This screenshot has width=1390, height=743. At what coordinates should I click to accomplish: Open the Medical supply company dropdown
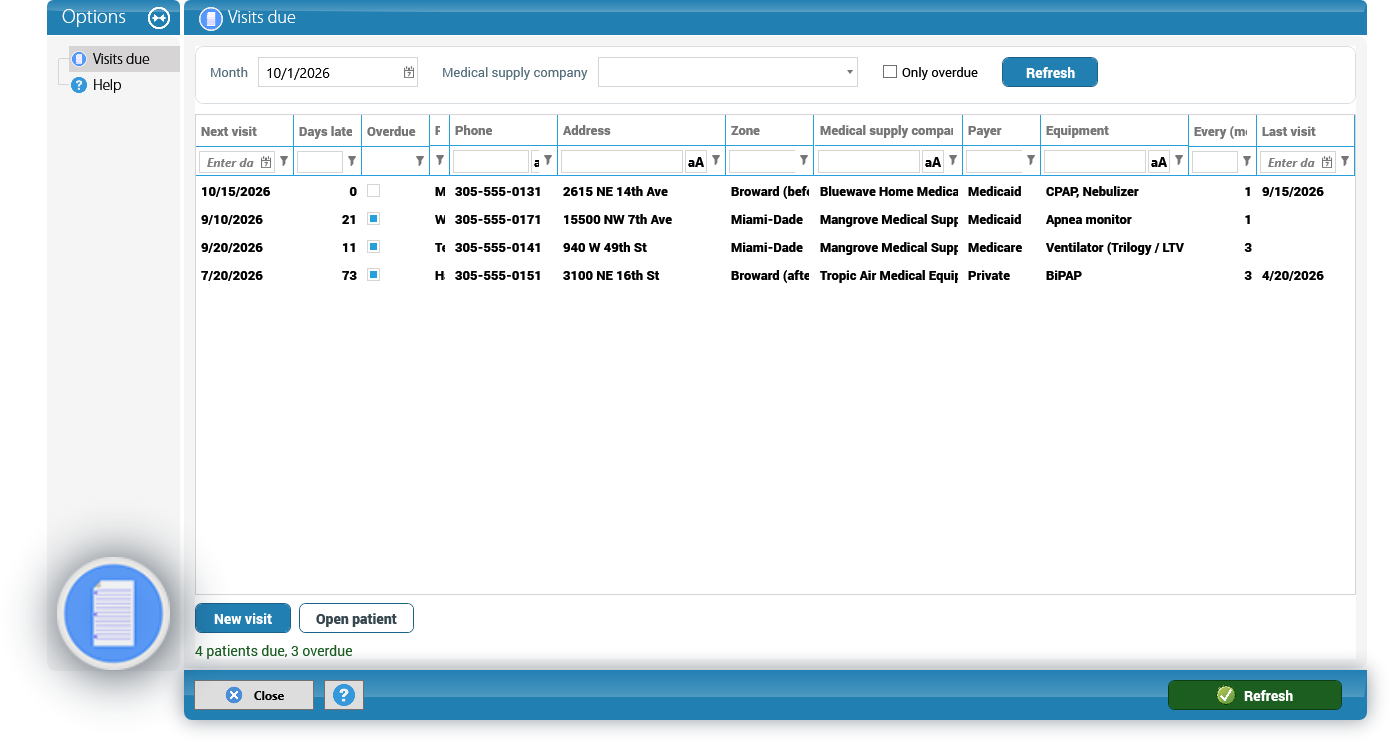[849, 72]
